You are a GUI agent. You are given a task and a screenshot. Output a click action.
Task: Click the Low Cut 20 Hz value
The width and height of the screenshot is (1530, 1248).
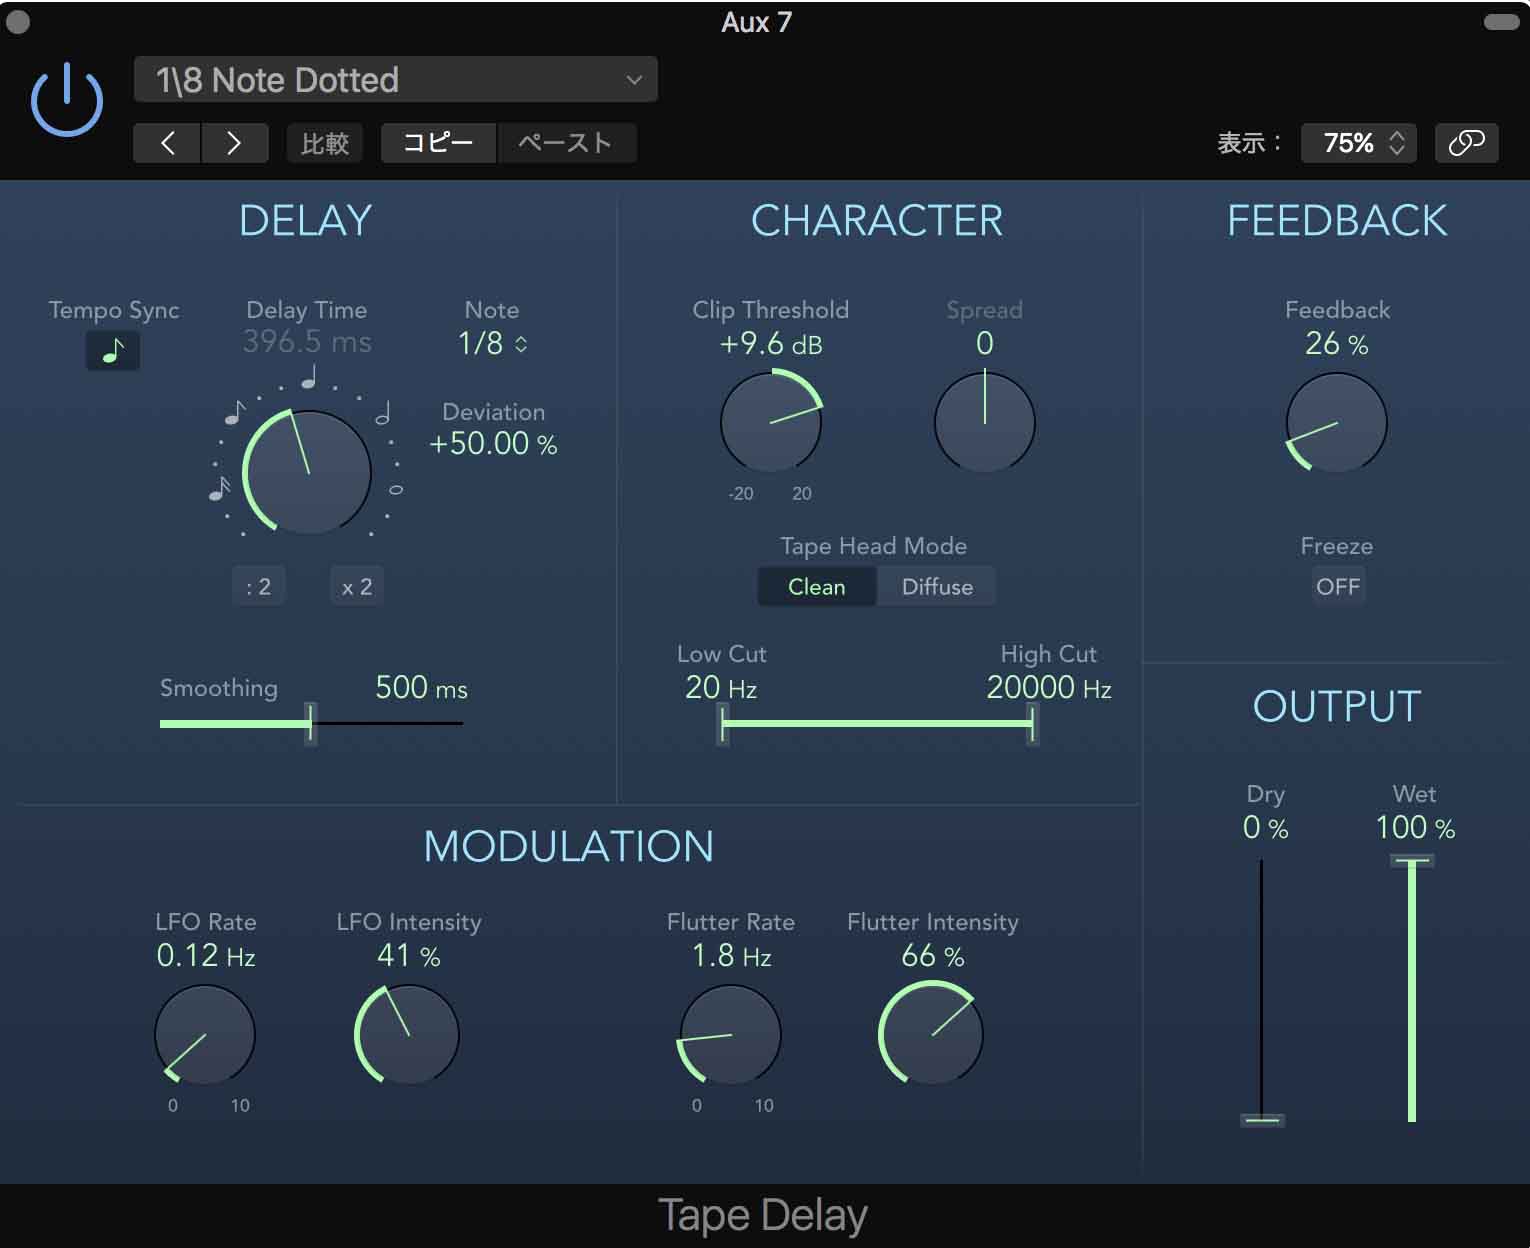tap(721, 688)
